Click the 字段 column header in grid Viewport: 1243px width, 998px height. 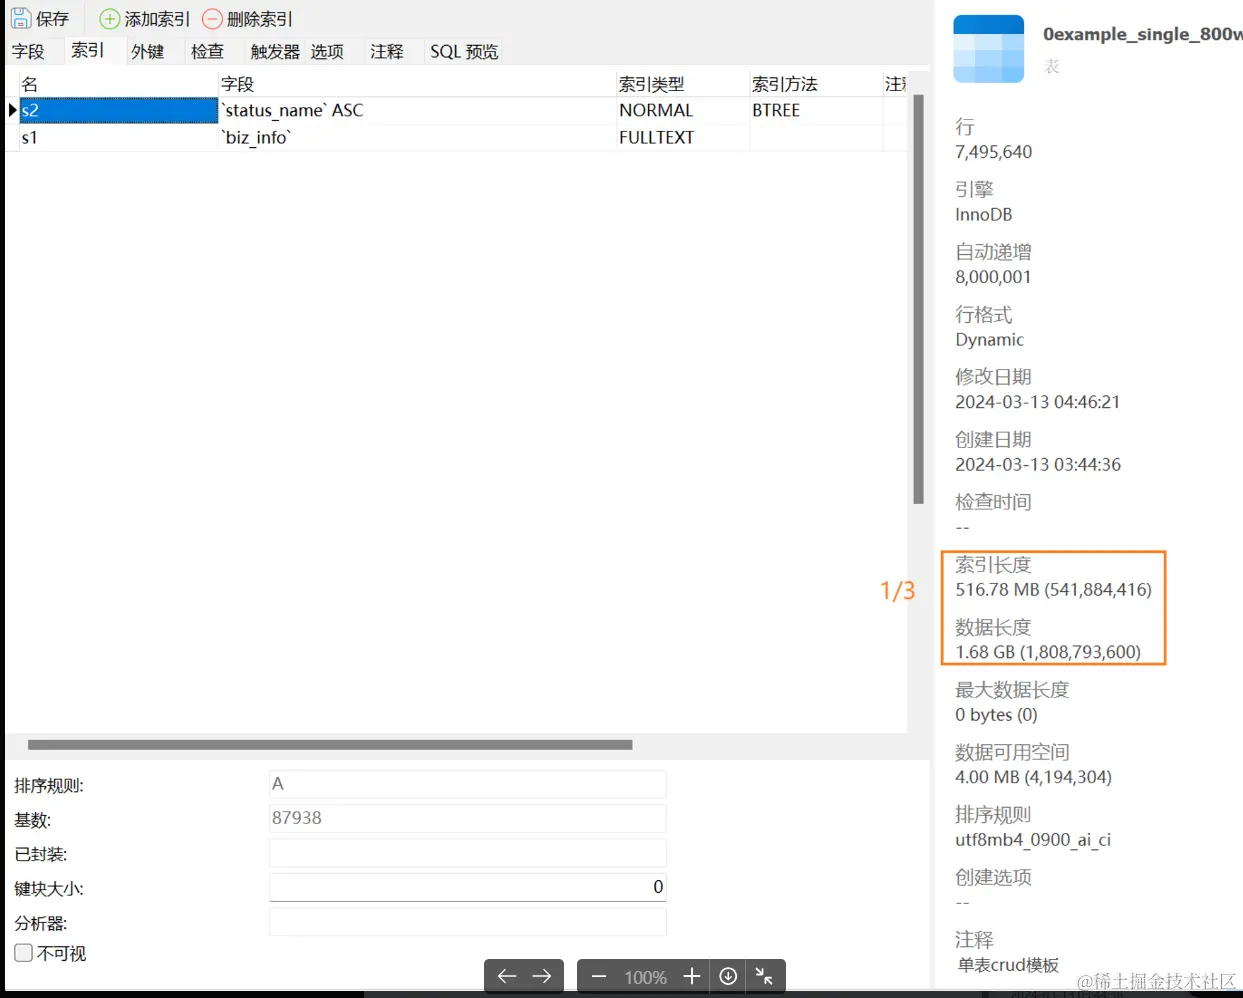point(418,84)
